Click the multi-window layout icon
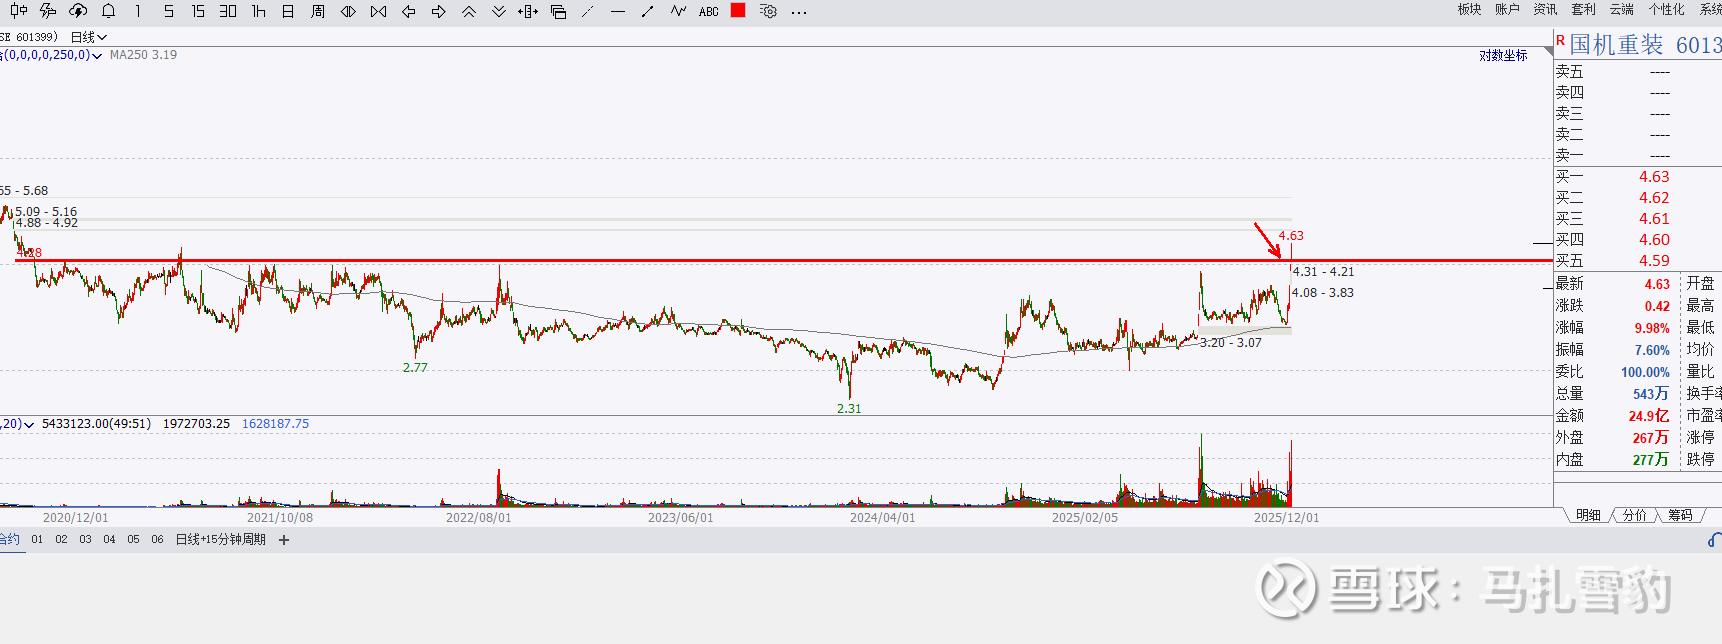 558,11
